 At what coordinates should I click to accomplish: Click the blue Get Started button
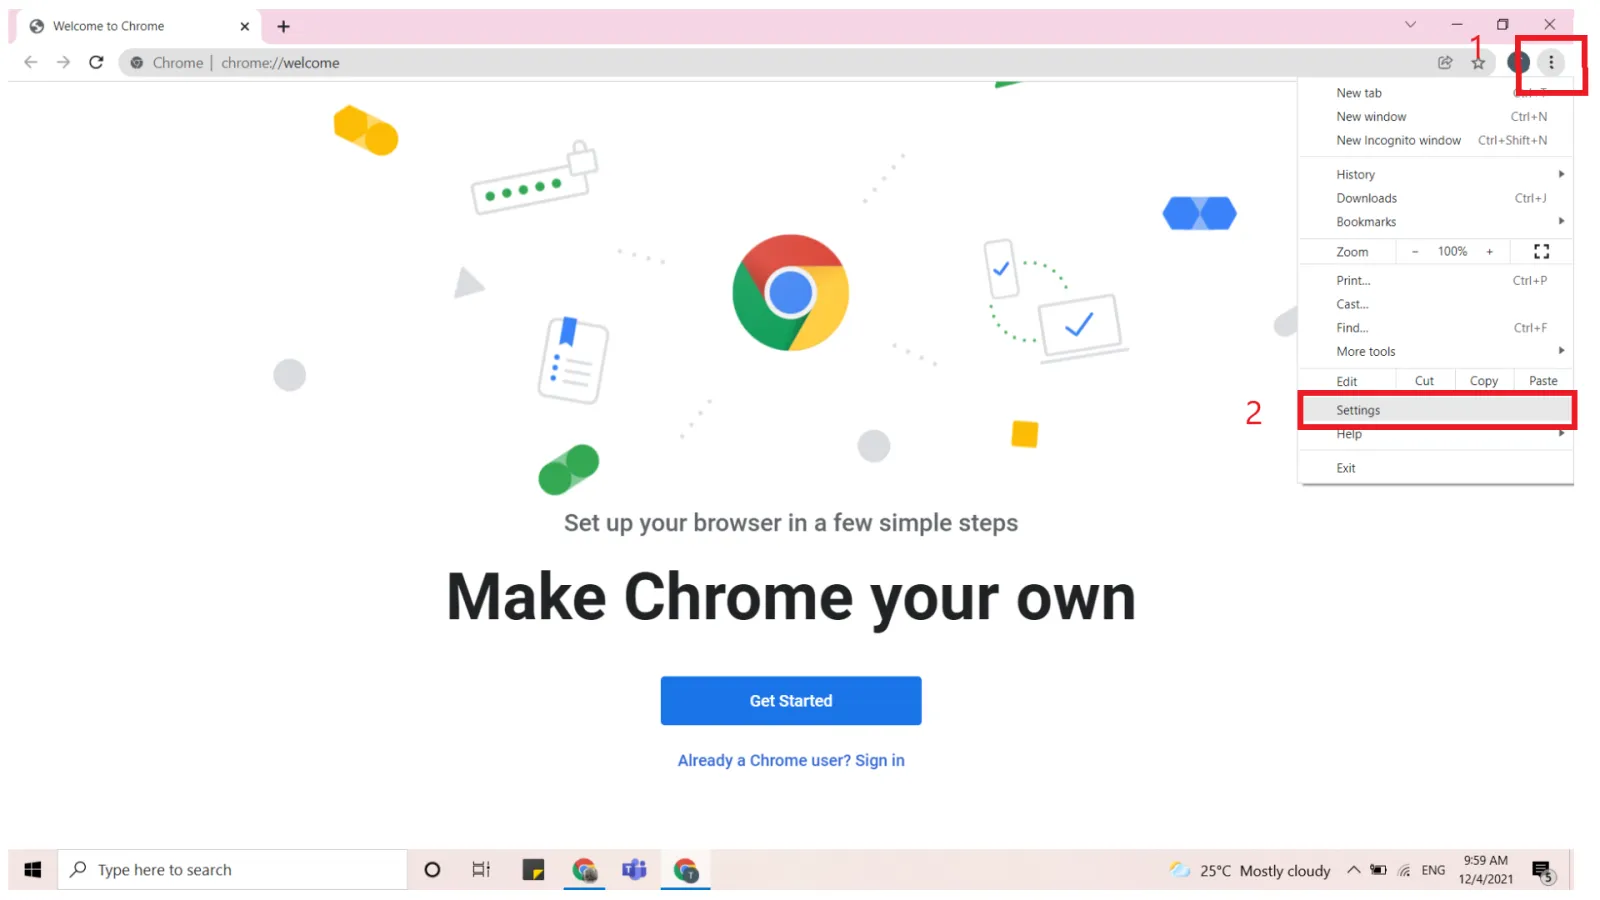point(791,701)
